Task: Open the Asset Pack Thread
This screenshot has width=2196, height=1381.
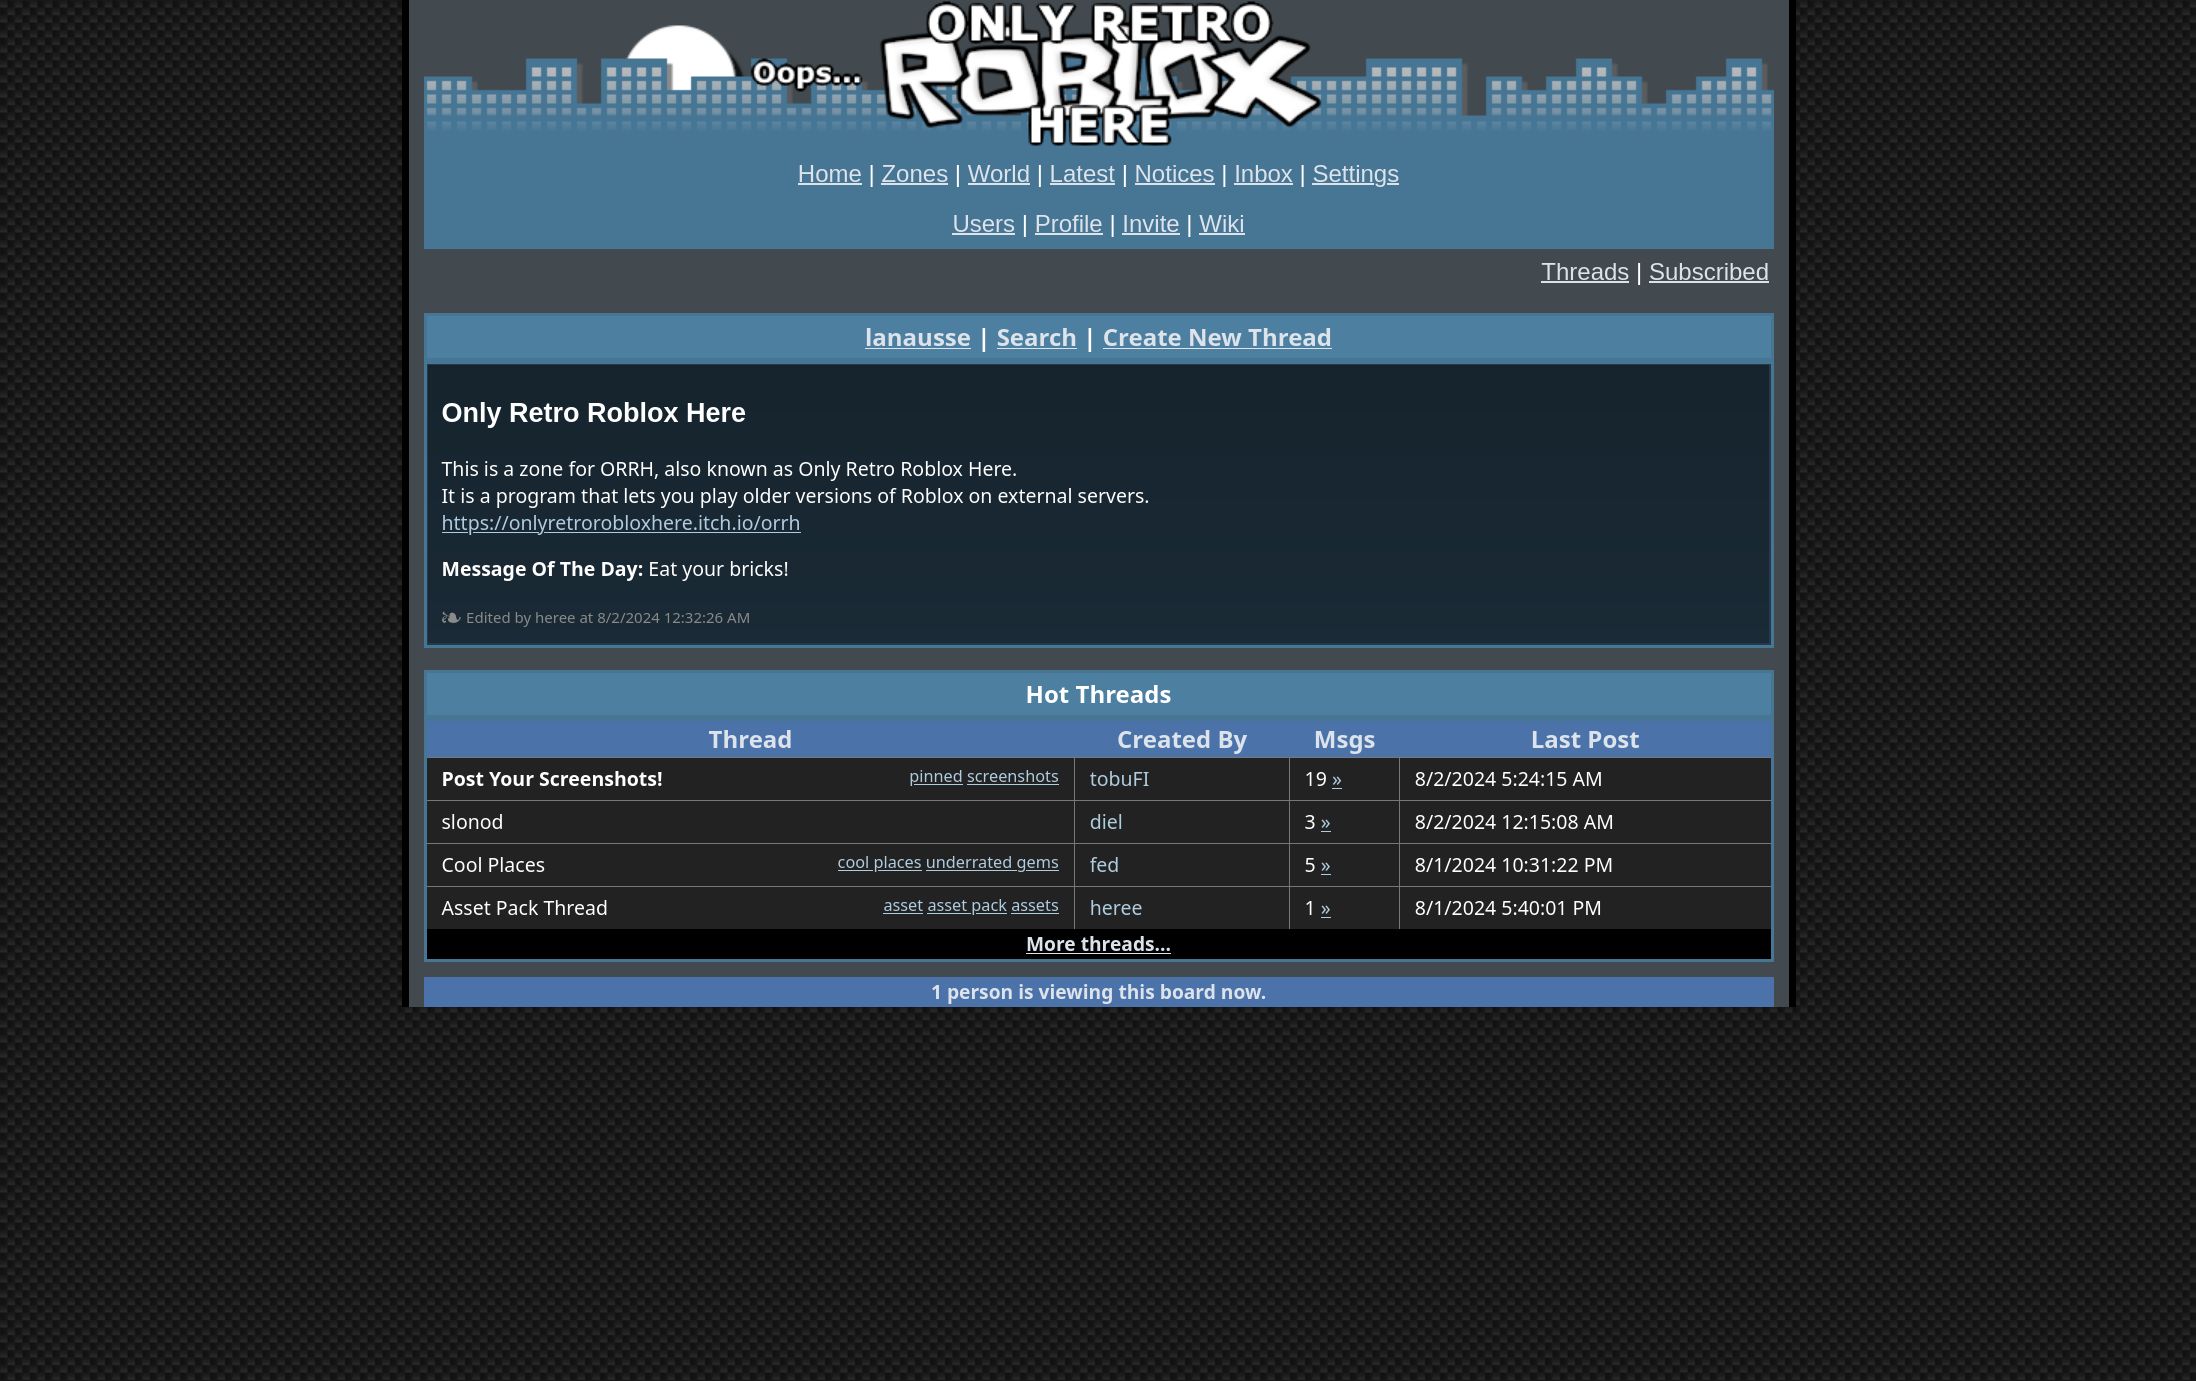Action: click(524, 908)
